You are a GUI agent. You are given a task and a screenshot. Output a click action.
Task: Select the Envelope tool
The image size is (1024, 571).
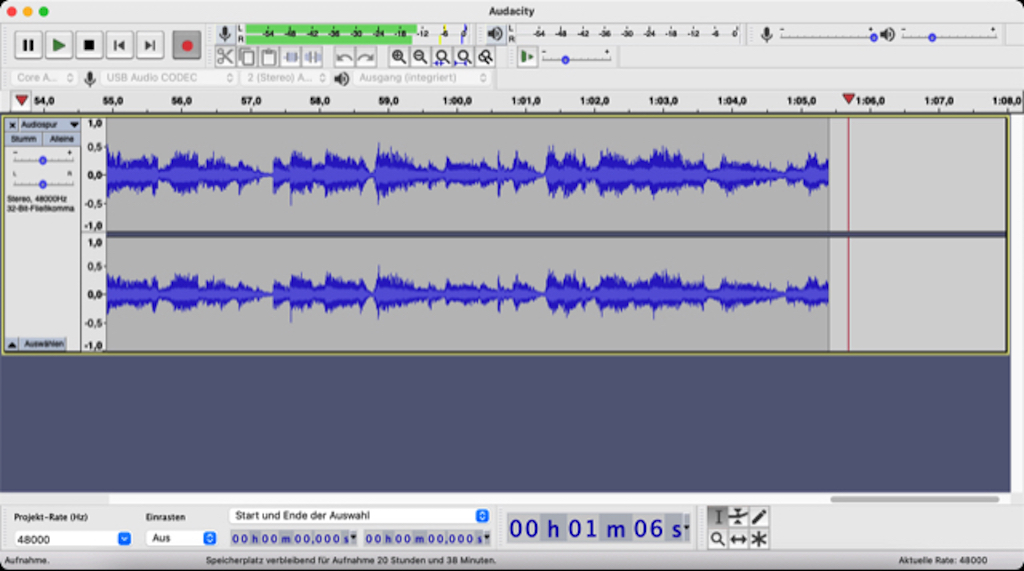click(x=738, y=517)
